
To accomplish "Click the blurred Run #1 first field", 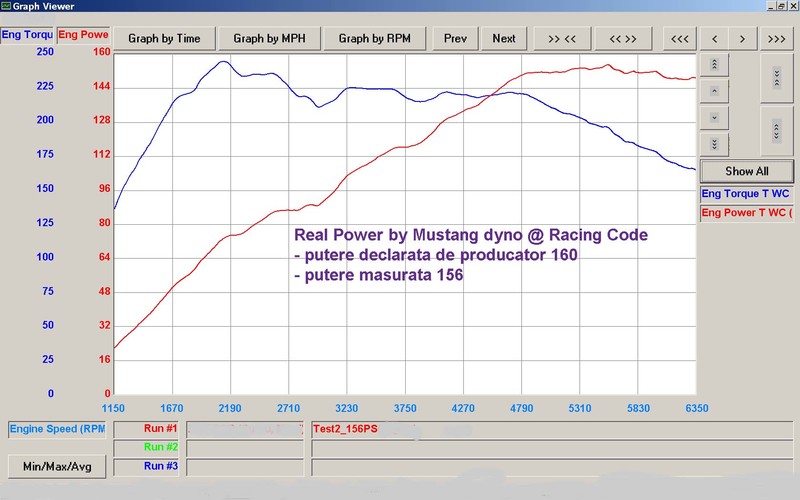I will 245,430.
